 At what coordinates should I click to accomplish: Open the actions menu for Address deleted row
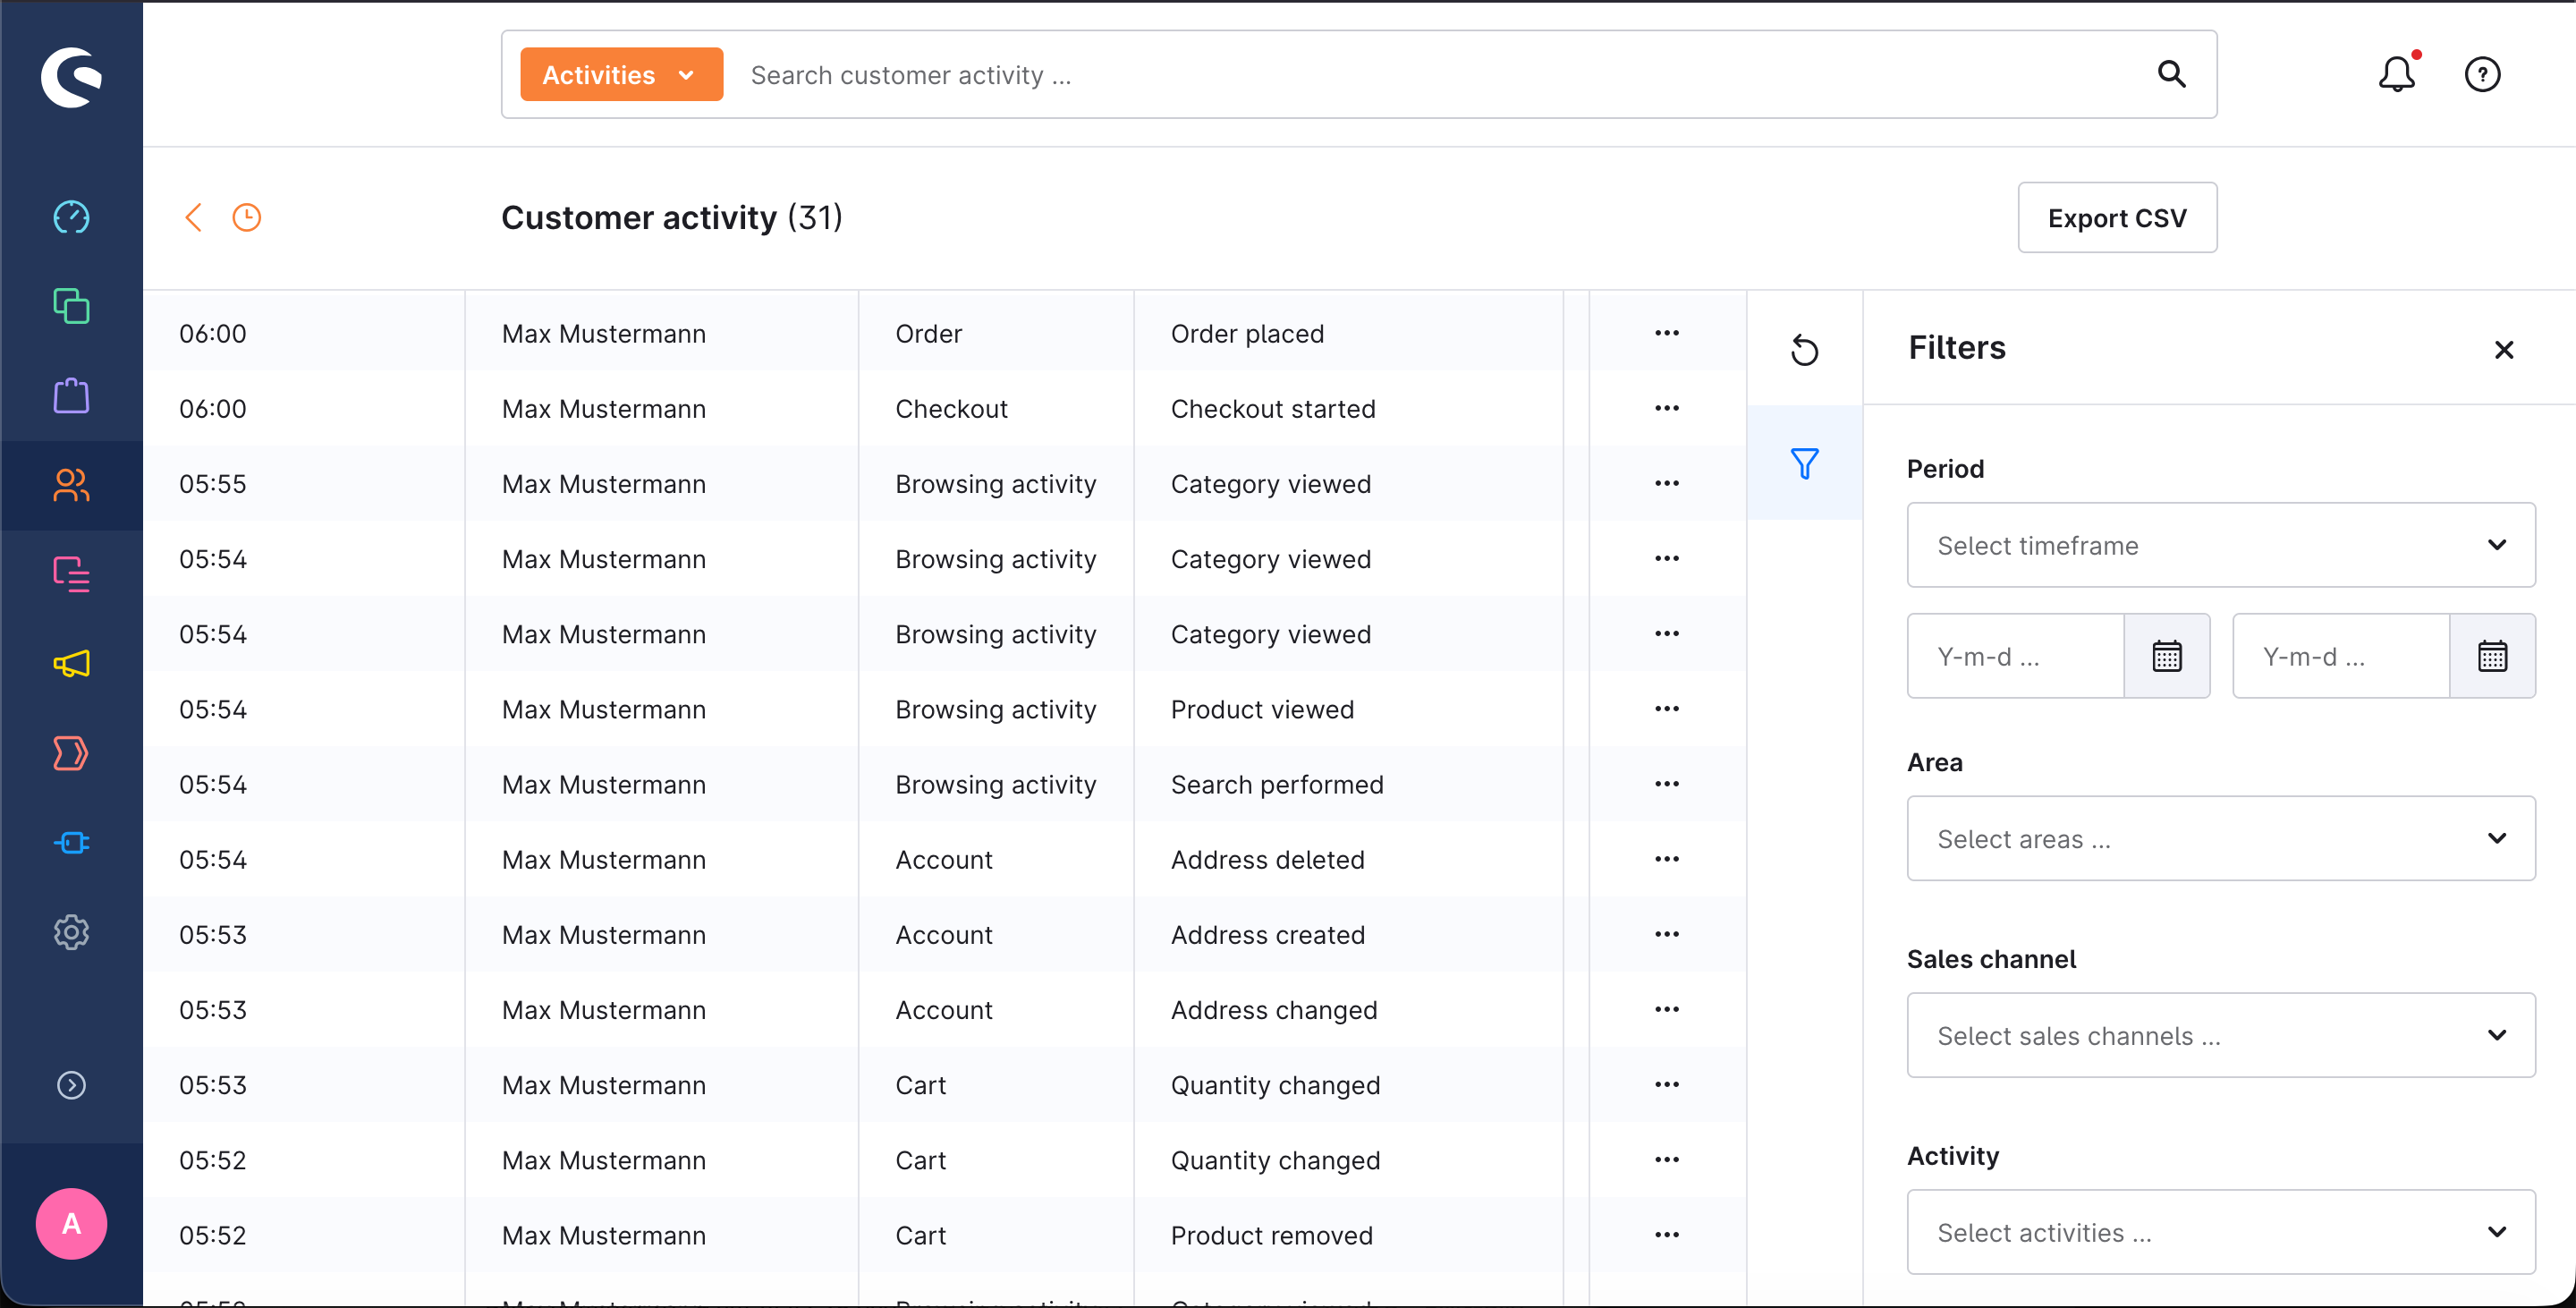point(1667,859)
